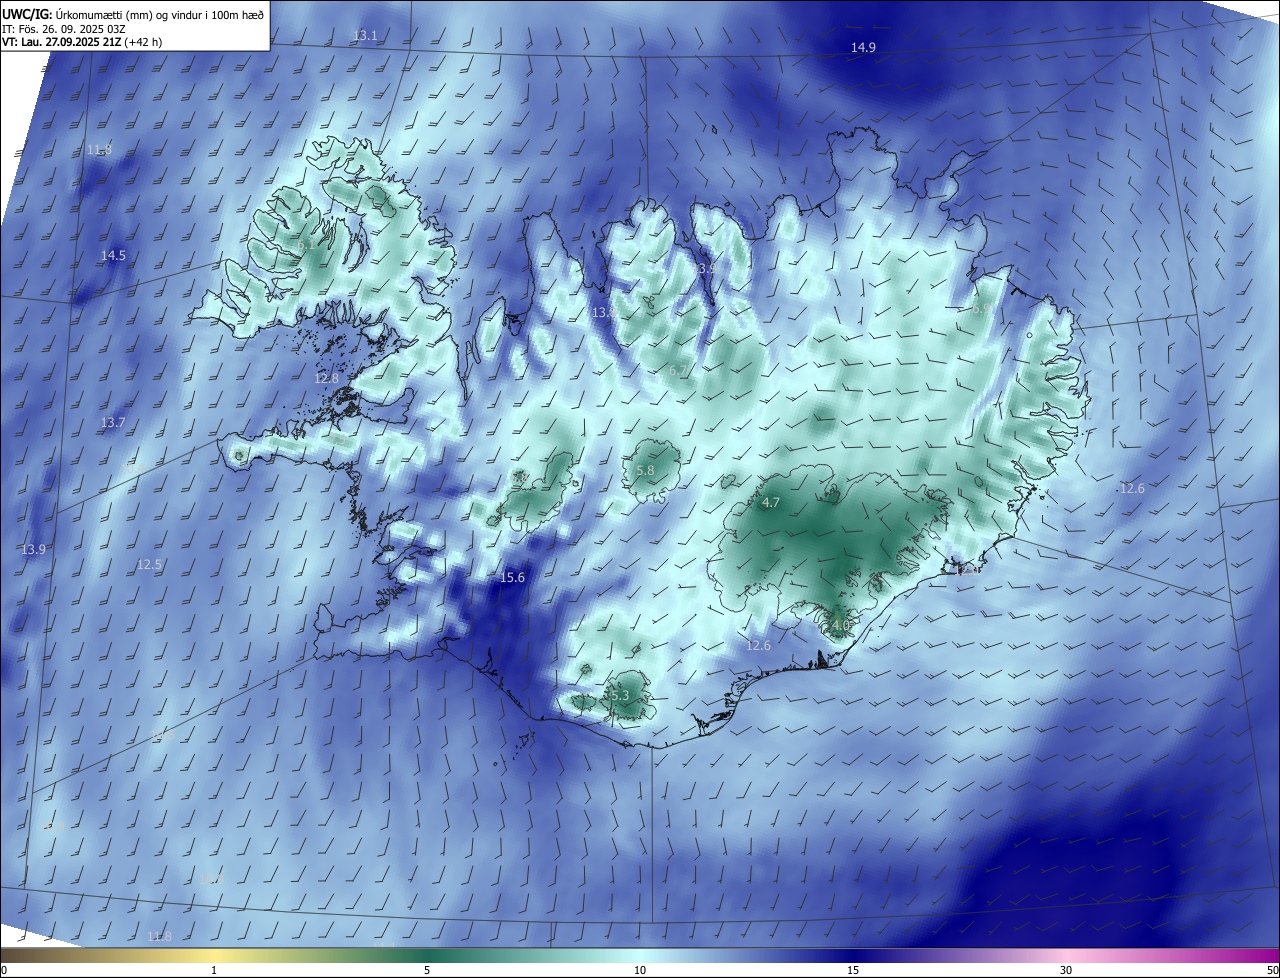Click the 12.8 value label
This screenshot has width=1280, height=978.
(x=327, y=379)
